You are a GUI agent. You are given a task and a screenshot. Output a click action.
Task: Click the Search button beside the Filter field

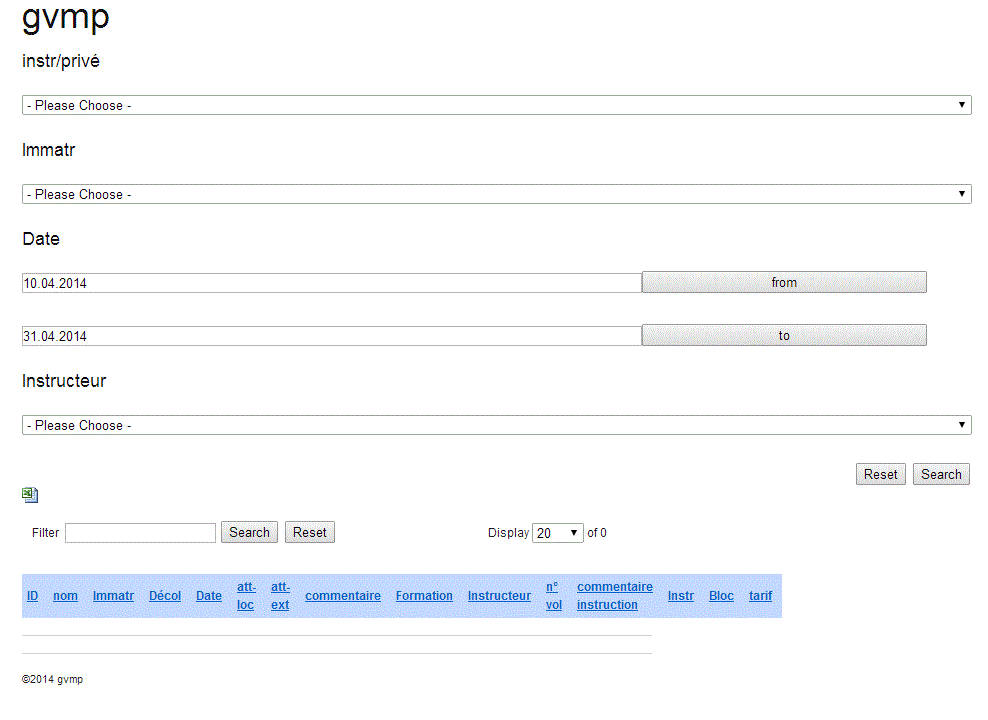coord(249,532)
